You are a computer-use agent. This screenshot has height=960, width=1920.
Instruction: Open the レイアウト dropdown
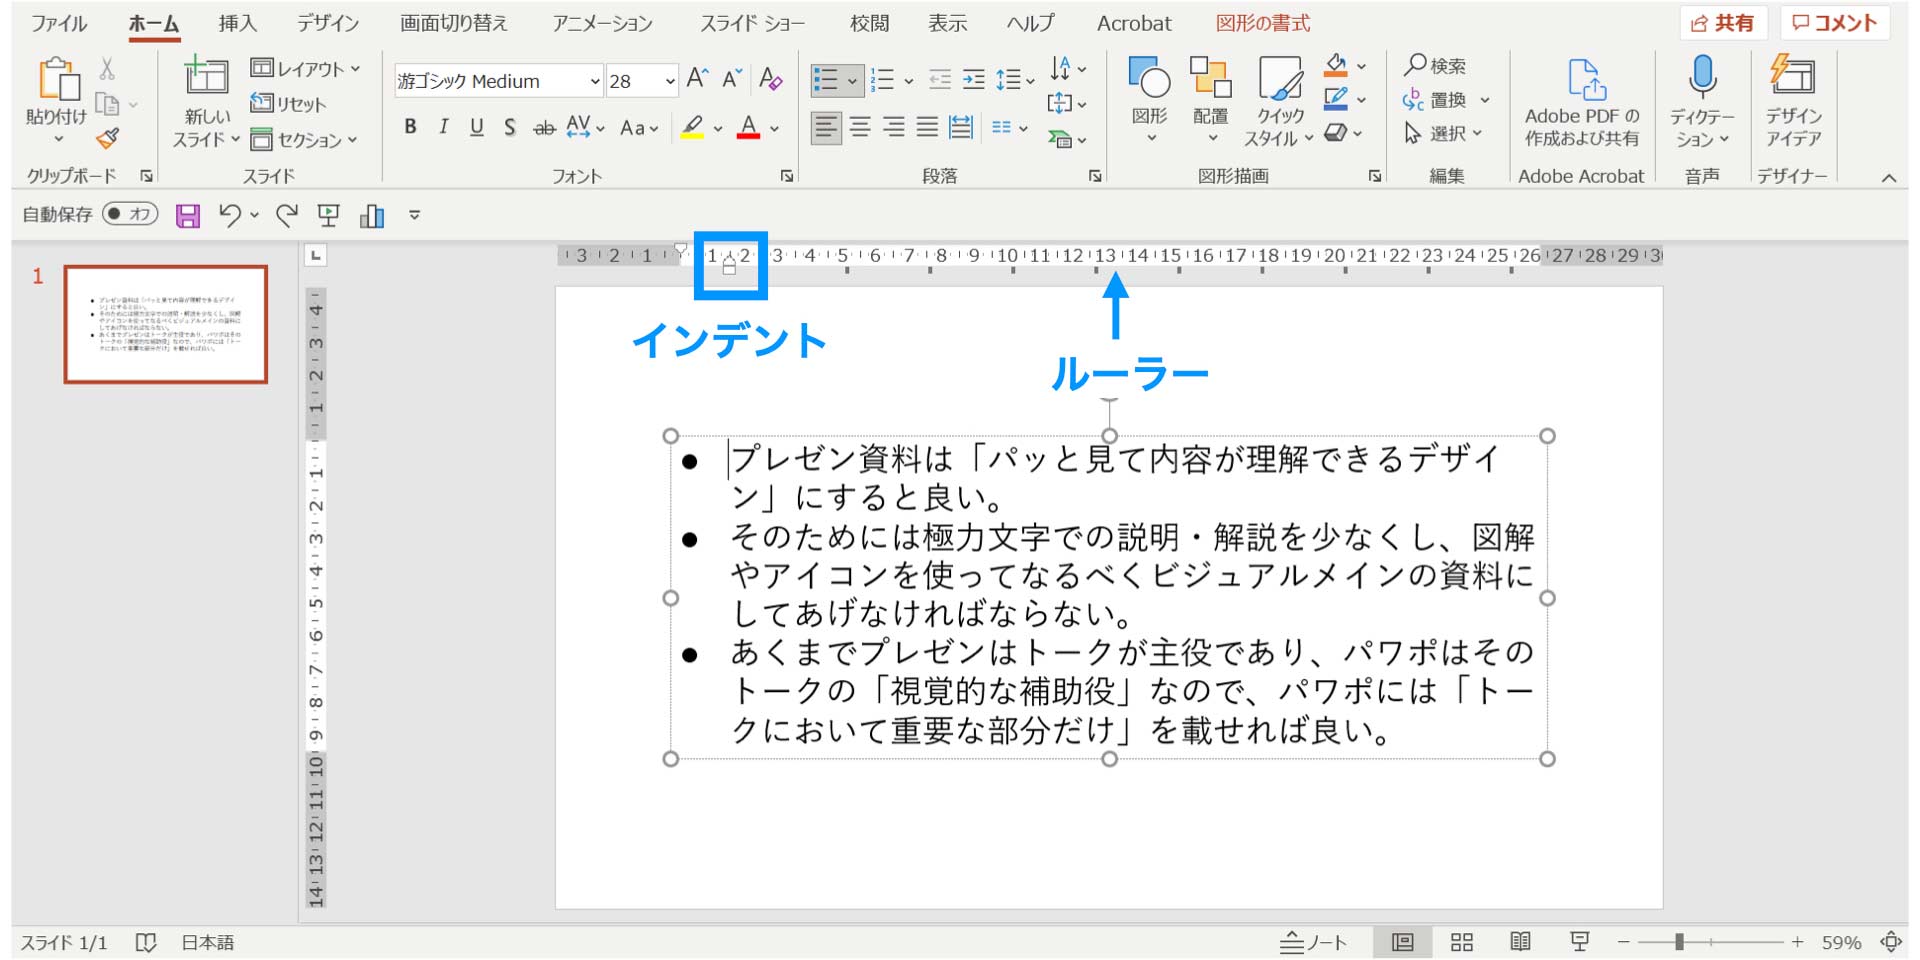tap(305, 69)
